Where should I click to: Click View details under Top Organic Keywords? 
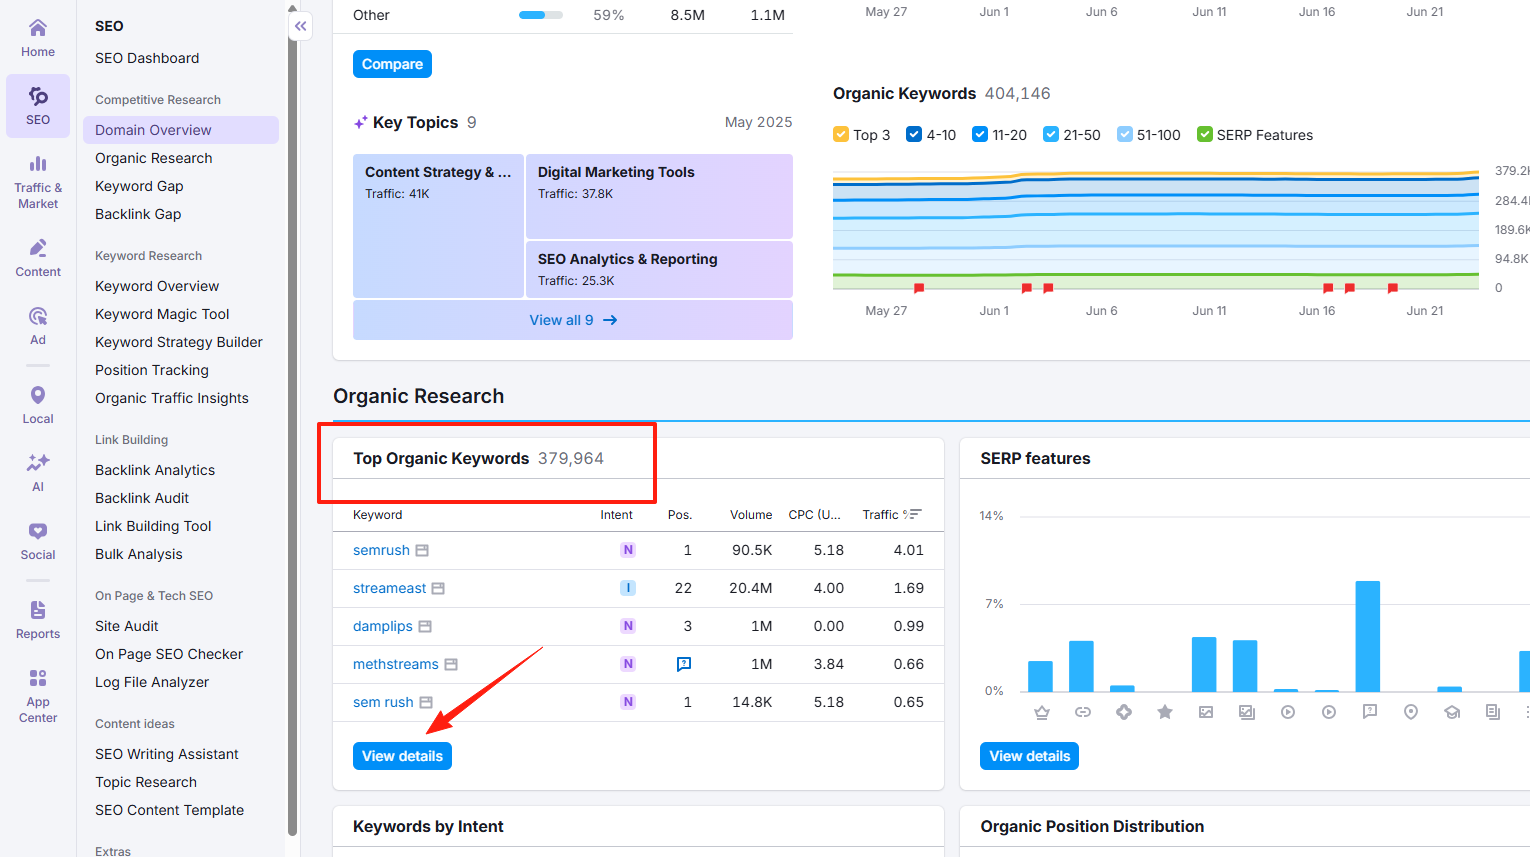[x=402, y=756]
